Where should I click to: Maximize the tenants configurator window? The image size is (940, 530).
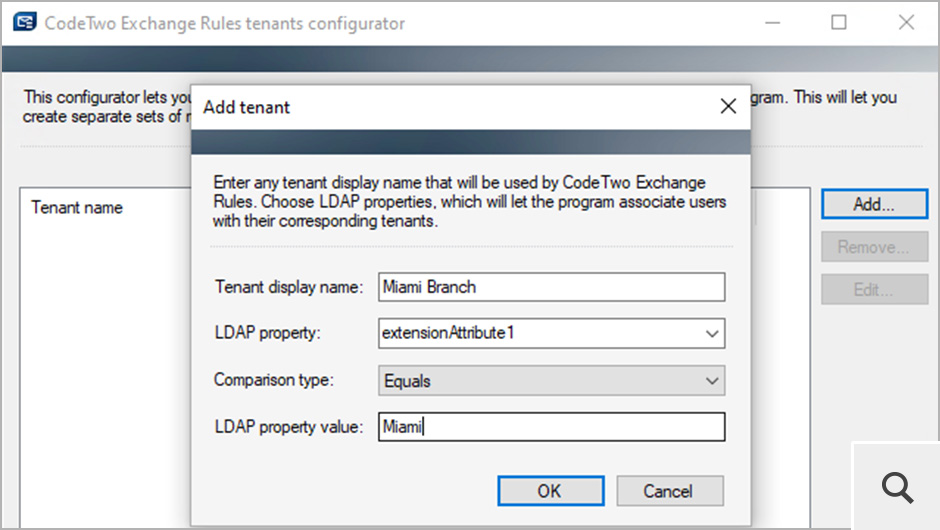coord(839,23)
